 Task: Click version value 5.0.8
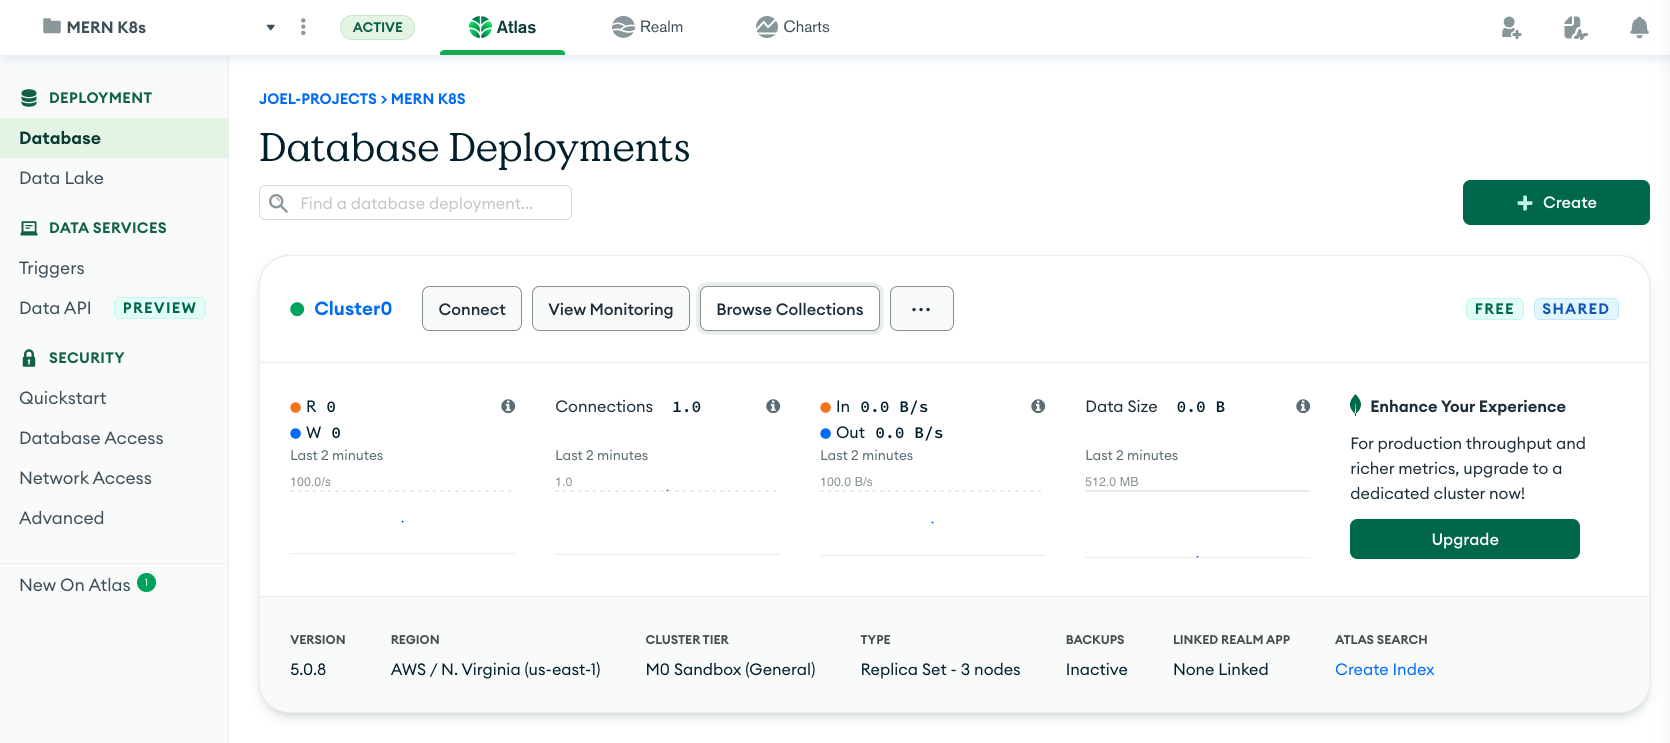pos(308,669)
